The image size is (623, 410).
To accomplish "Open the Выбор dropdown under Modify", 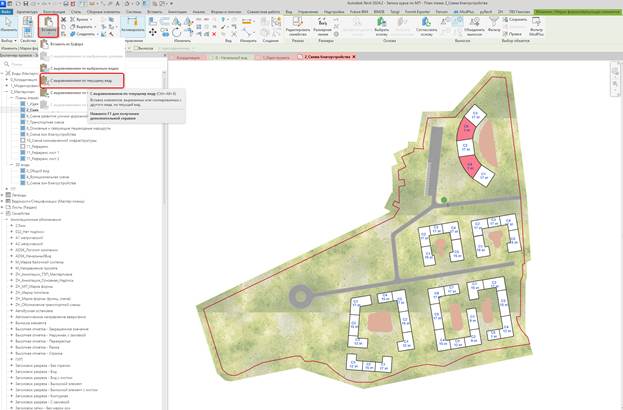I will pyautogui.click(x=9, y=41).
